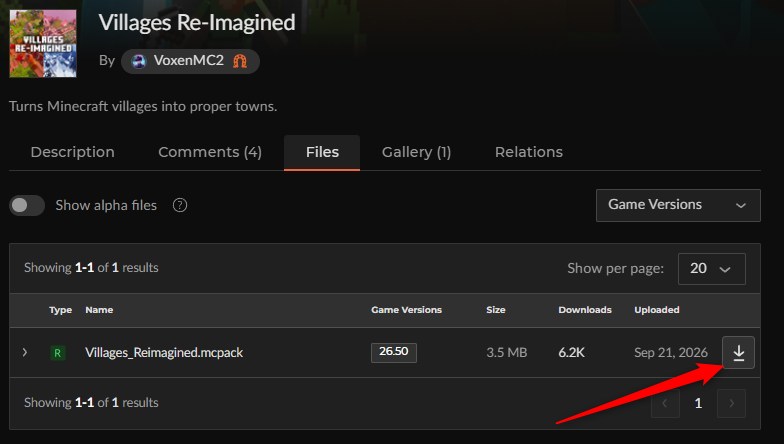Click the Villages_Reimagined.mcpack file name
This screenshot has height=444, width=784.
click(x=164, y=352)
